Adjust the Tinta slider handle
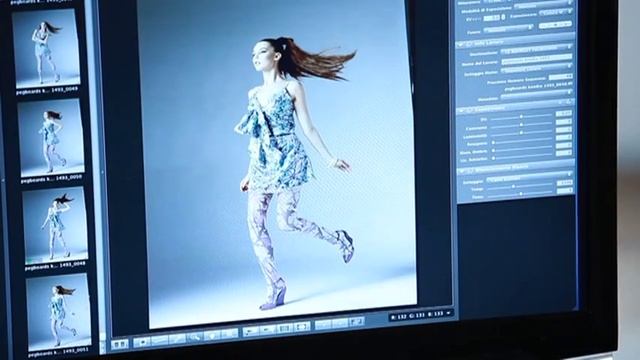This screenshot has height=360, width=640. (x=521, y=193)
